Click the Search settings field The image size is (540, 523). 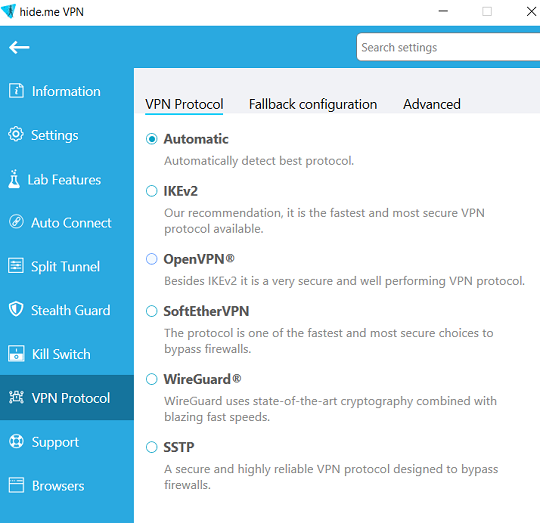(x=448, y=47)
